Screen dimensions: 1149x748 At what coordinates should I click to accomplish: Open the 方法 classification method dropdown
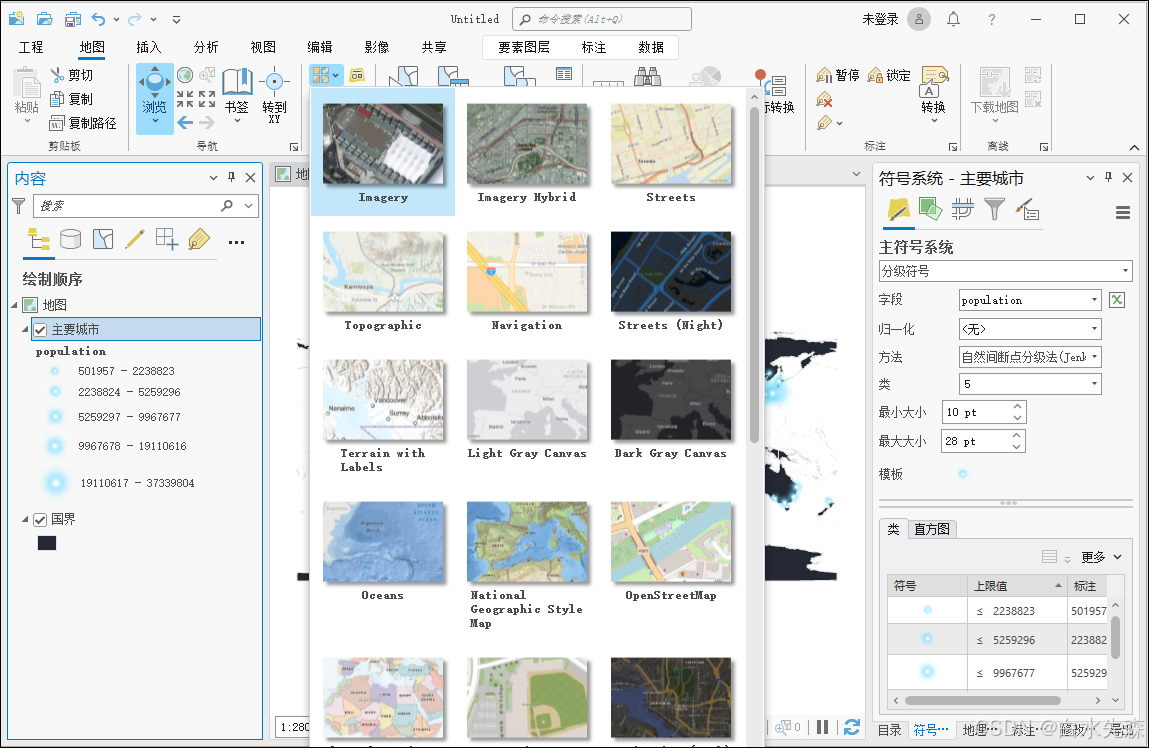click(1030, 357)
